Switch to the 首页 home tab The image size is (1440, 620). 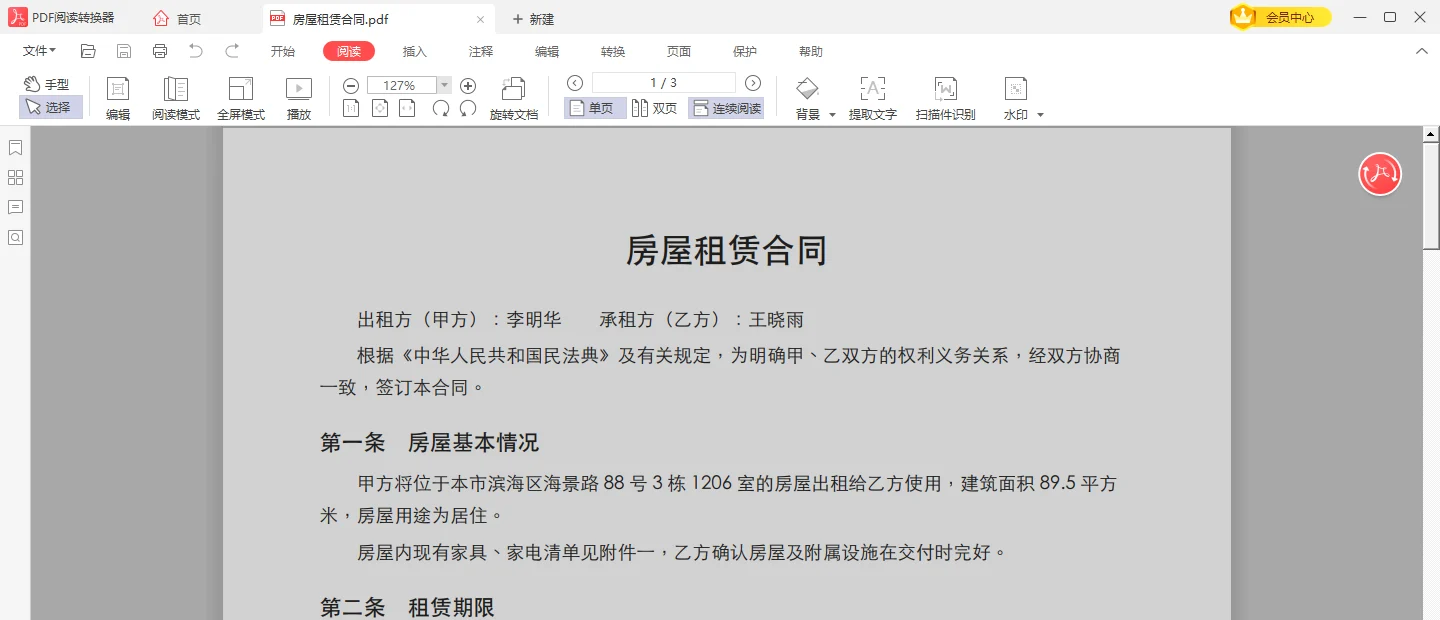[x=177, y=19]
